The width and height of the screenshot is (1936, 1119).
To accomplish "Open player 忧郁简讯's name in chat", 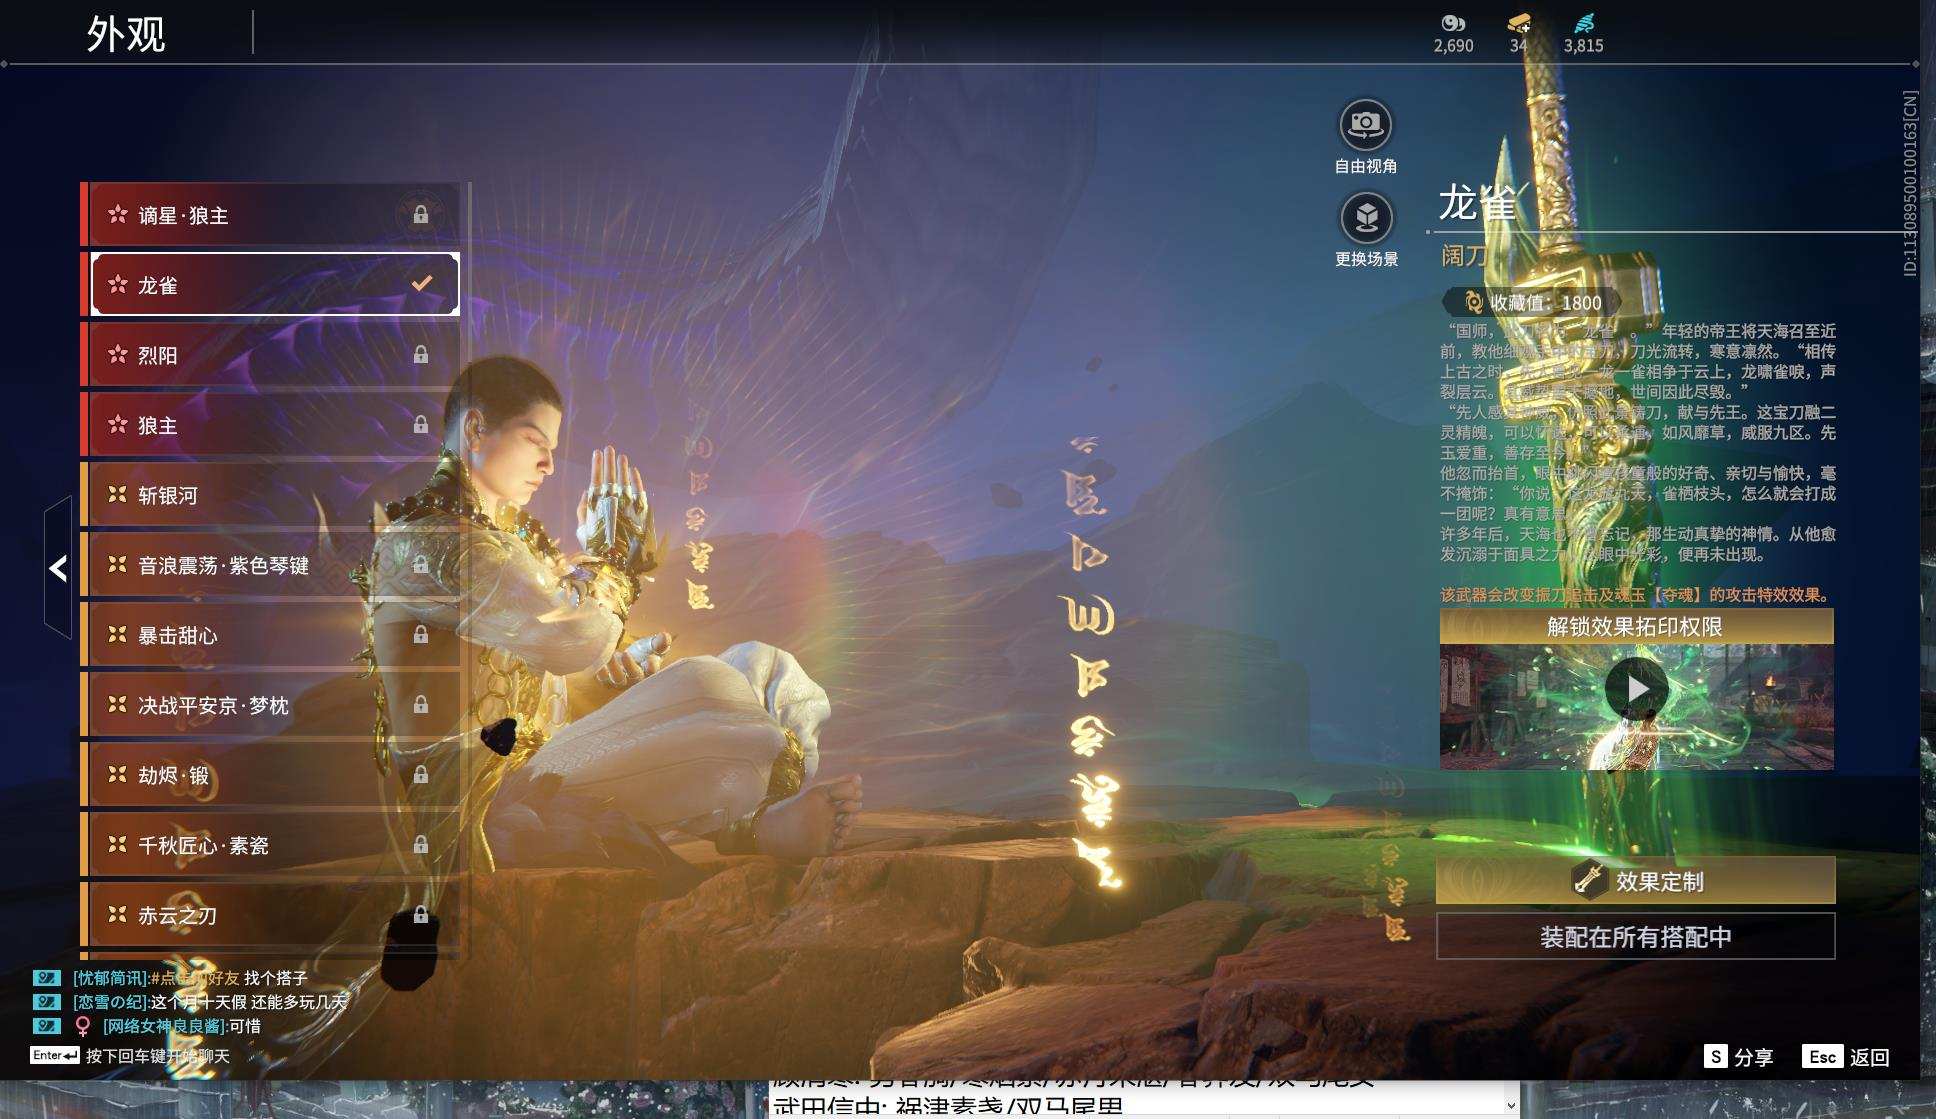I will 110,978.
